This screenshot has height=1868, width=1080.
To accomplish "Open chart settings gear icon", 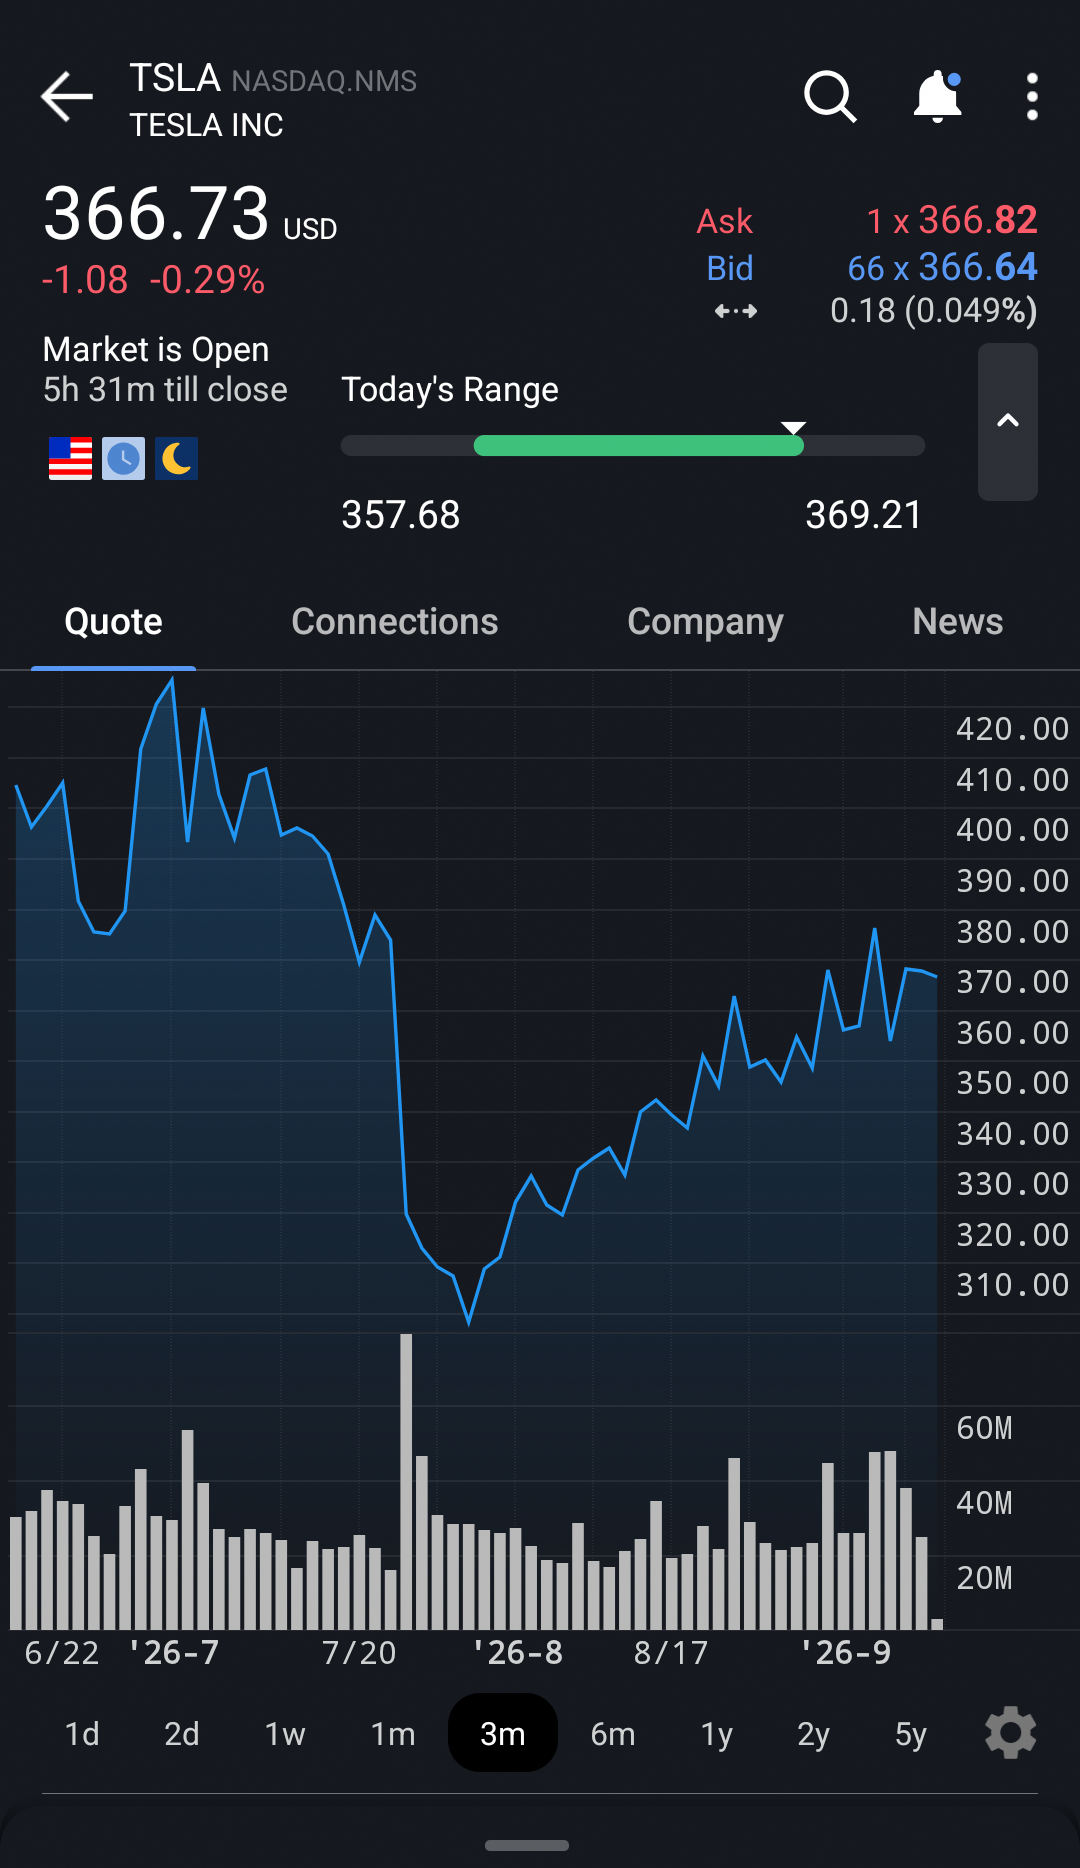I will [1011, 1733].
